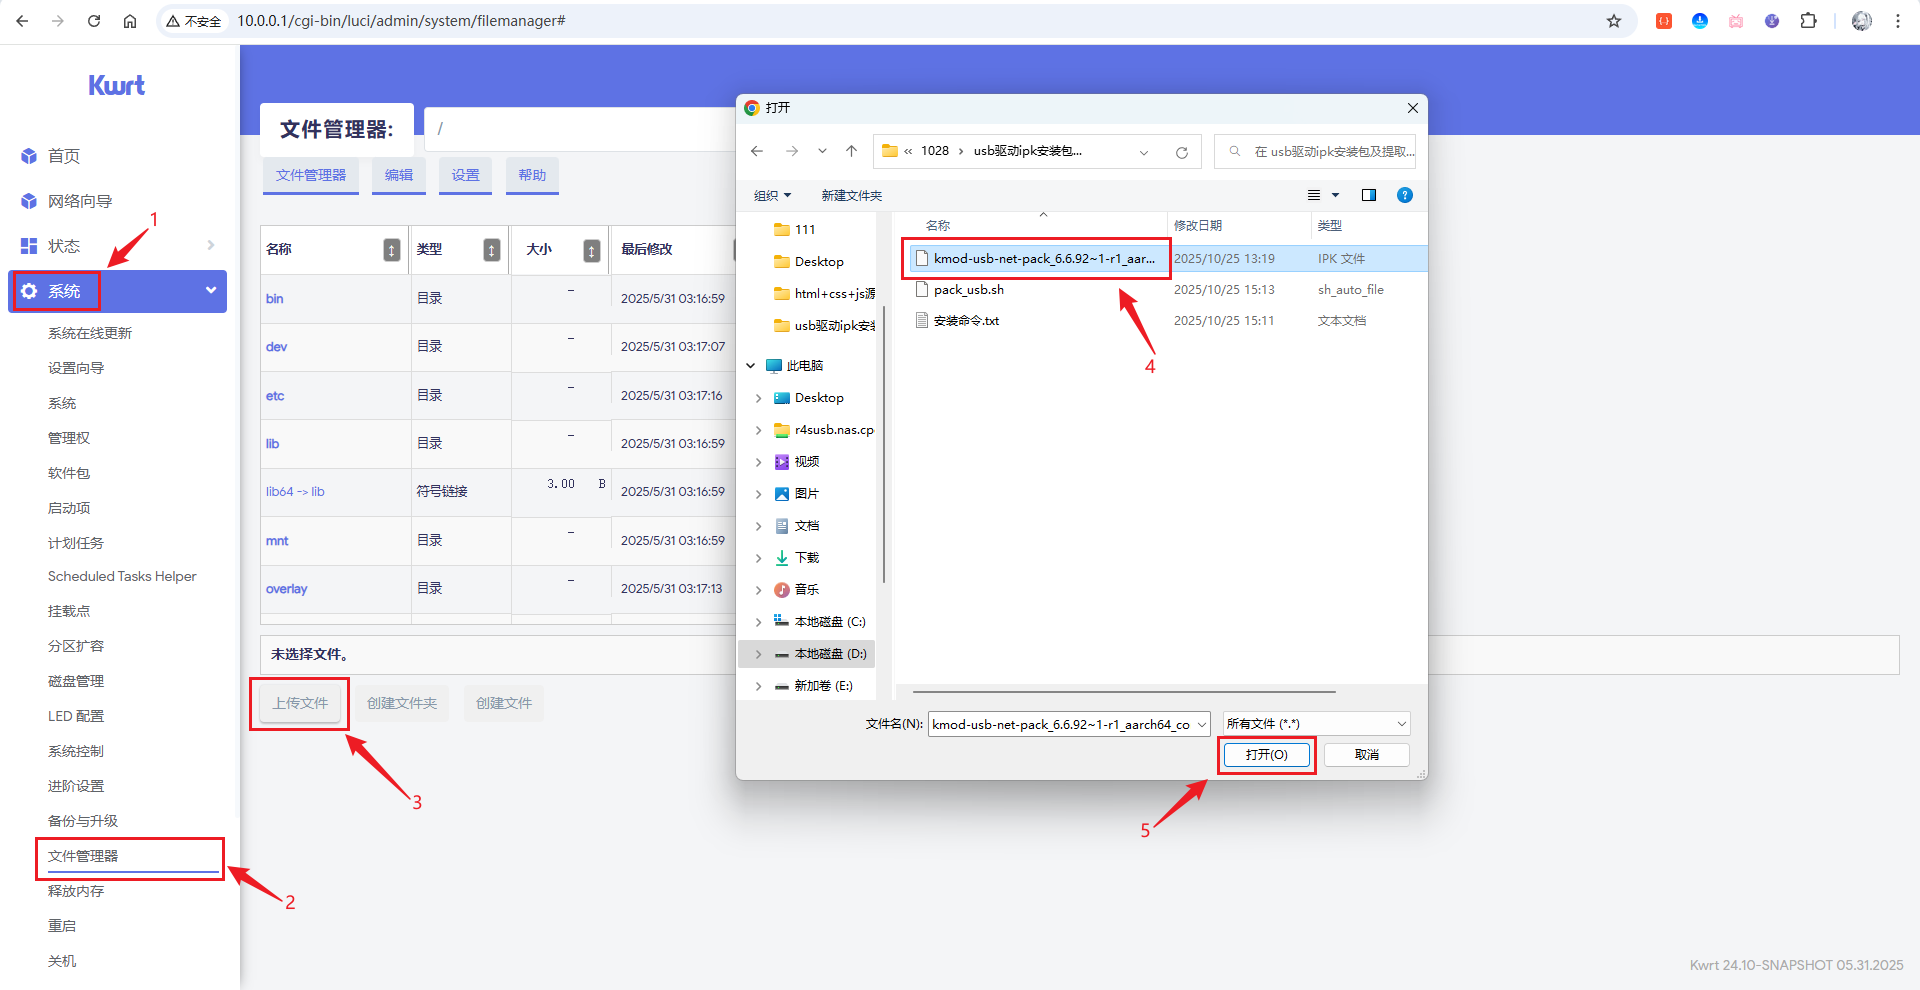This screenshot has width=1920, height=990.
Task: Click the 上传文件 button
Action: pos(300,703)
